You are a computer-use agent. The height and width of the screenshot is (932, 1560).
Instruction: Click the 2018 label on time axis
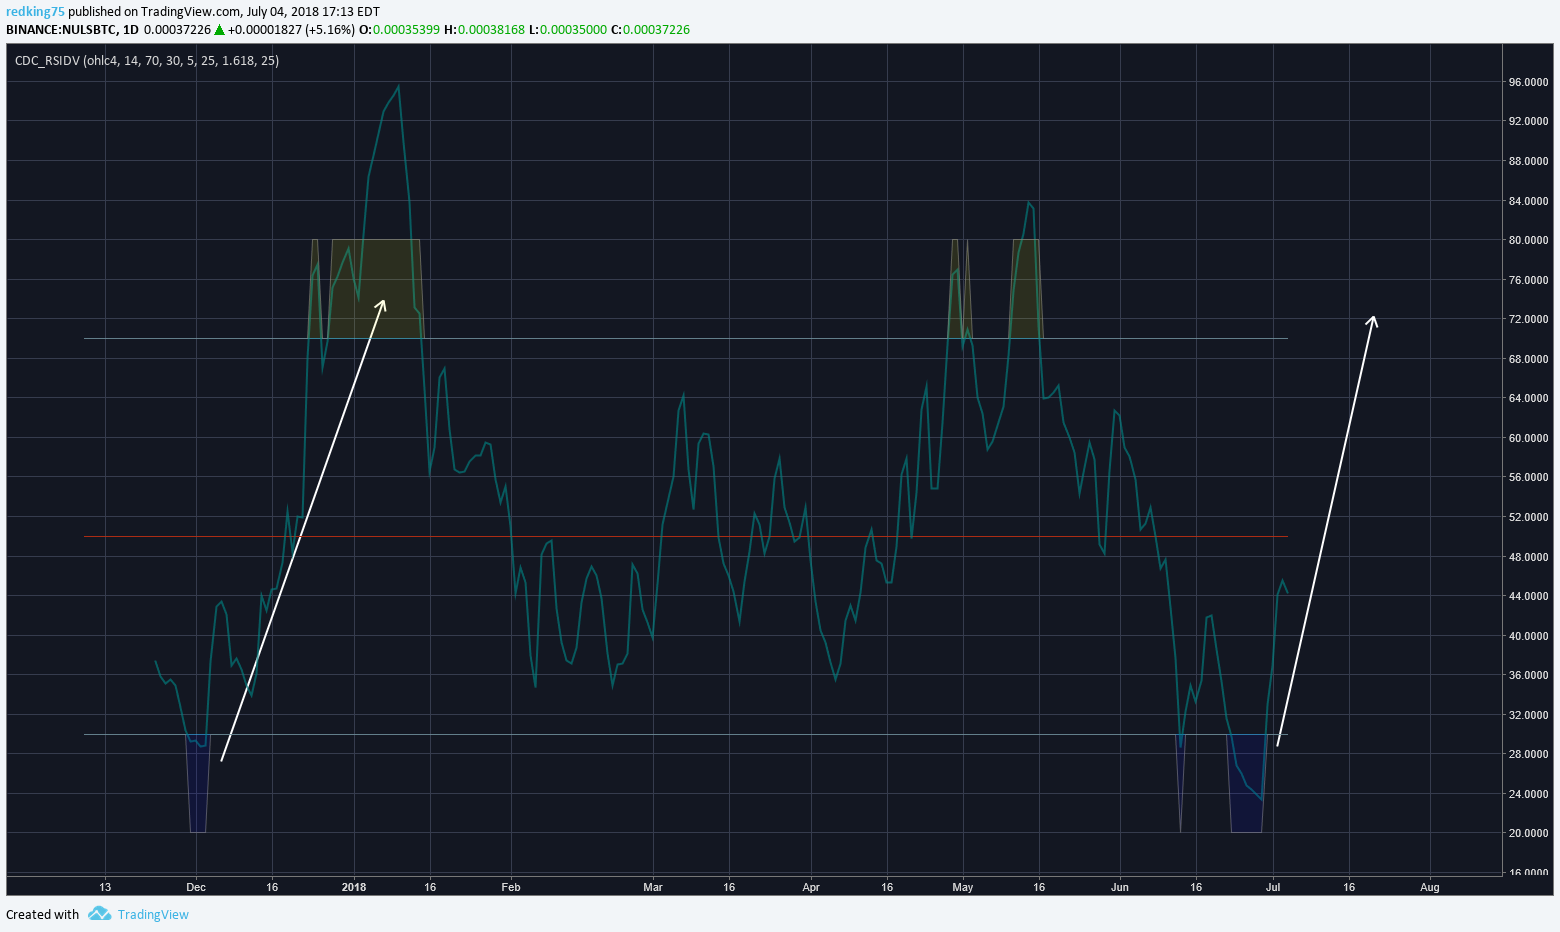click(354, 887)
